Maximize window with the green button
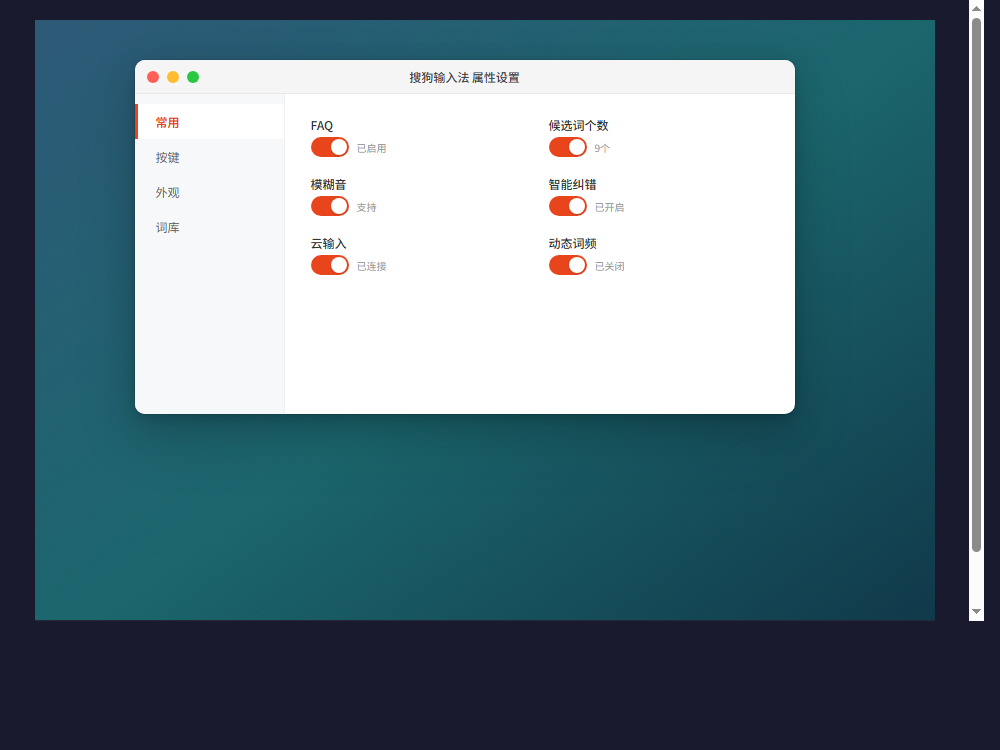Screen dimensions: 1000x750 pos(193,77)
